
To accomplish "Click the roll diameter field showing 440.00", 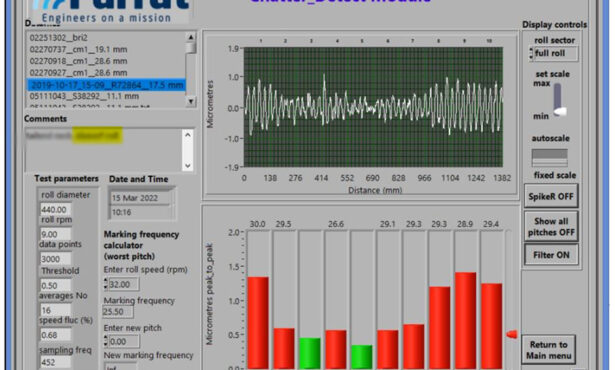I will click(x=56, y=210).
